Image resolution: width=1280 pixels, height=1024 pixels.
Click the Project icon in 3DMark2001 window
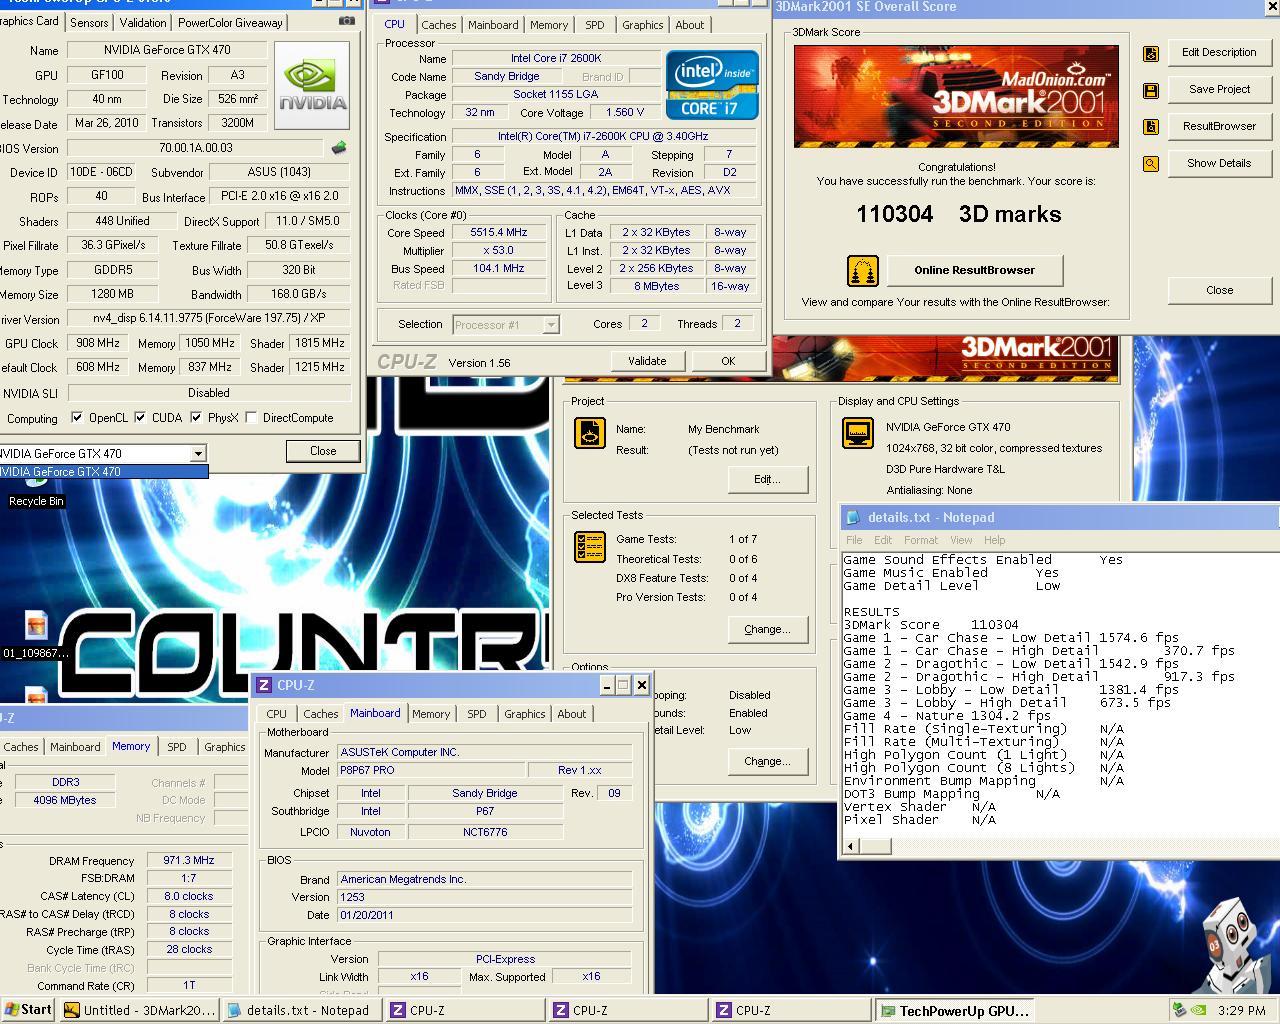(590, 433)
